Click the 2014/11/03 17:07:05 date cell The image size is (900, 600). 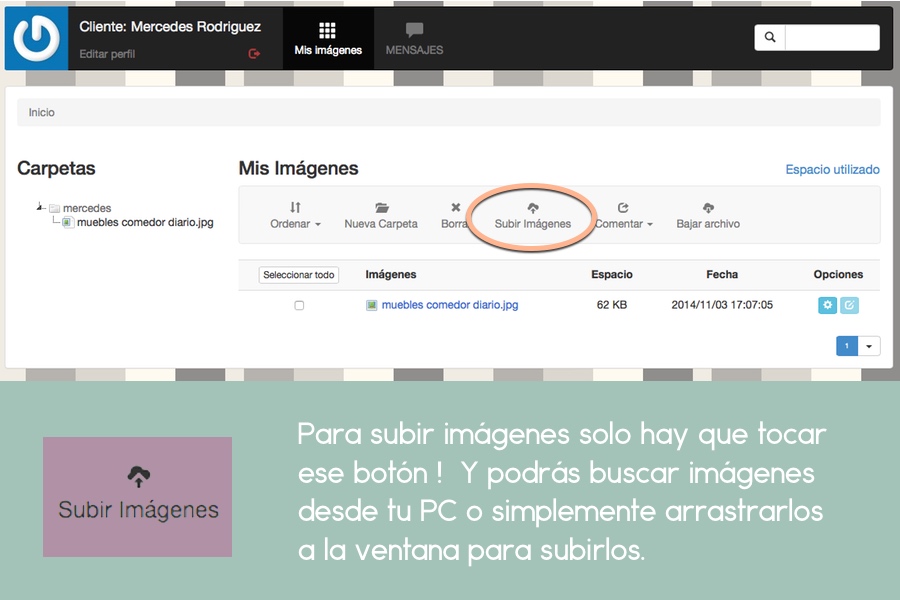click(x=722, y=305)
